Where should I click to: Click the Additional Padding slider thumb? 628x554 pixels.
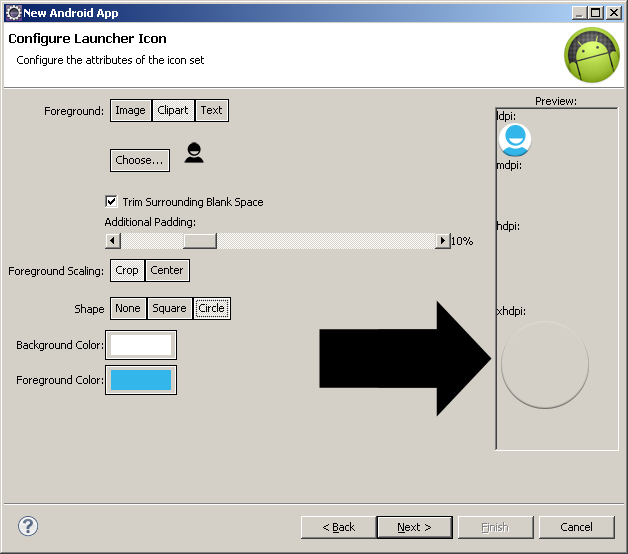pos(200,241)
